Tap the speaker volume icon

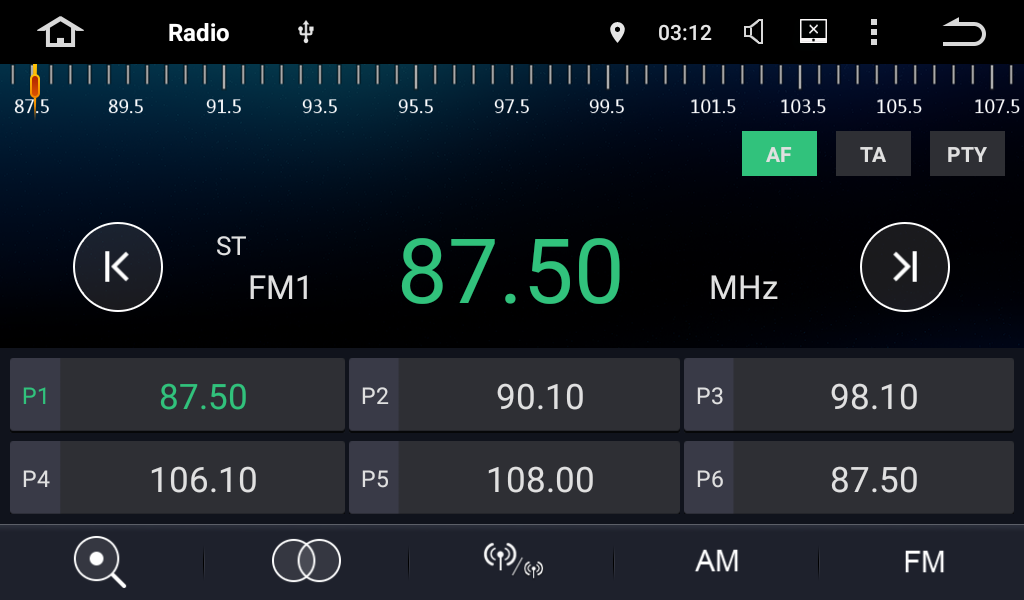(x=754, y=33)
